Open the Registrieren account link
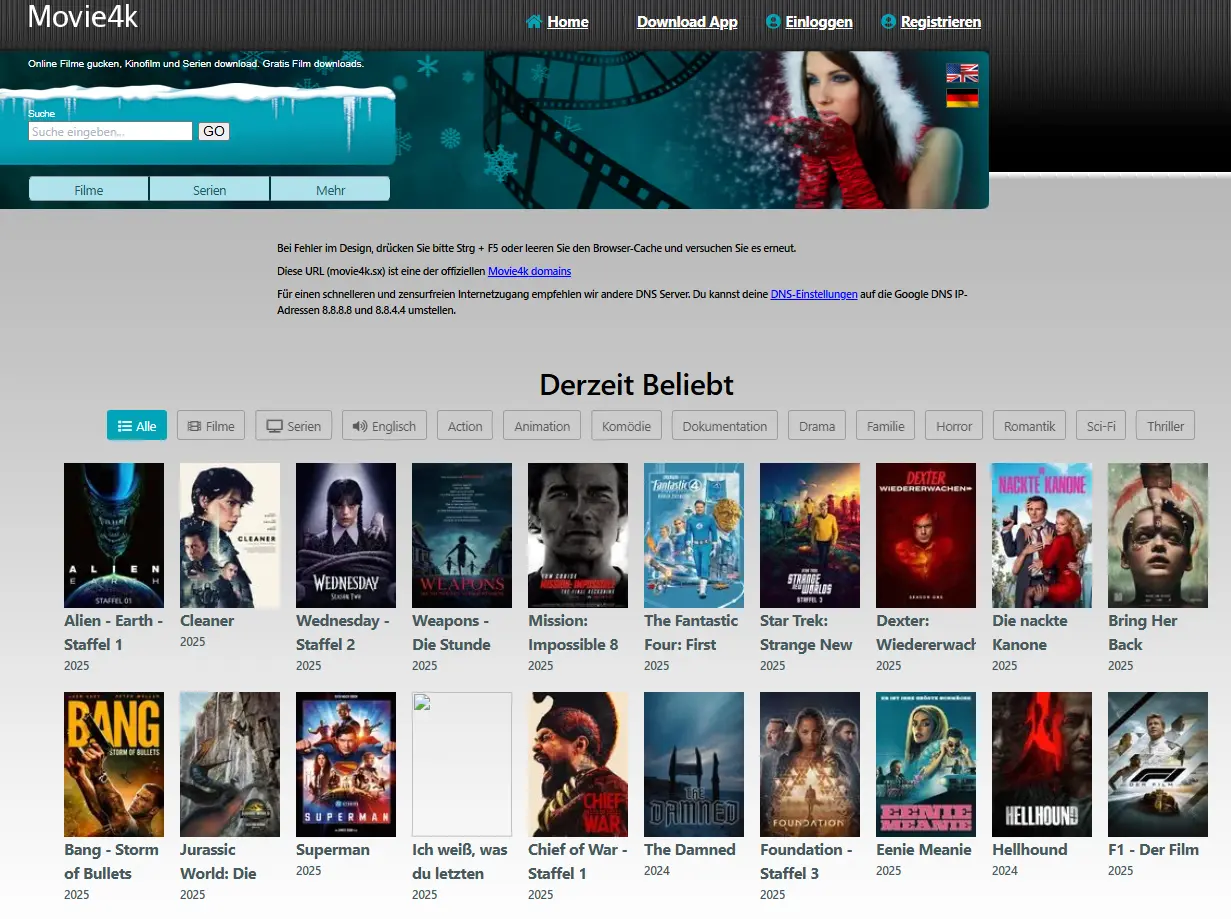The height and width of the screenshot is (919, 1231). tap(931, 22)
